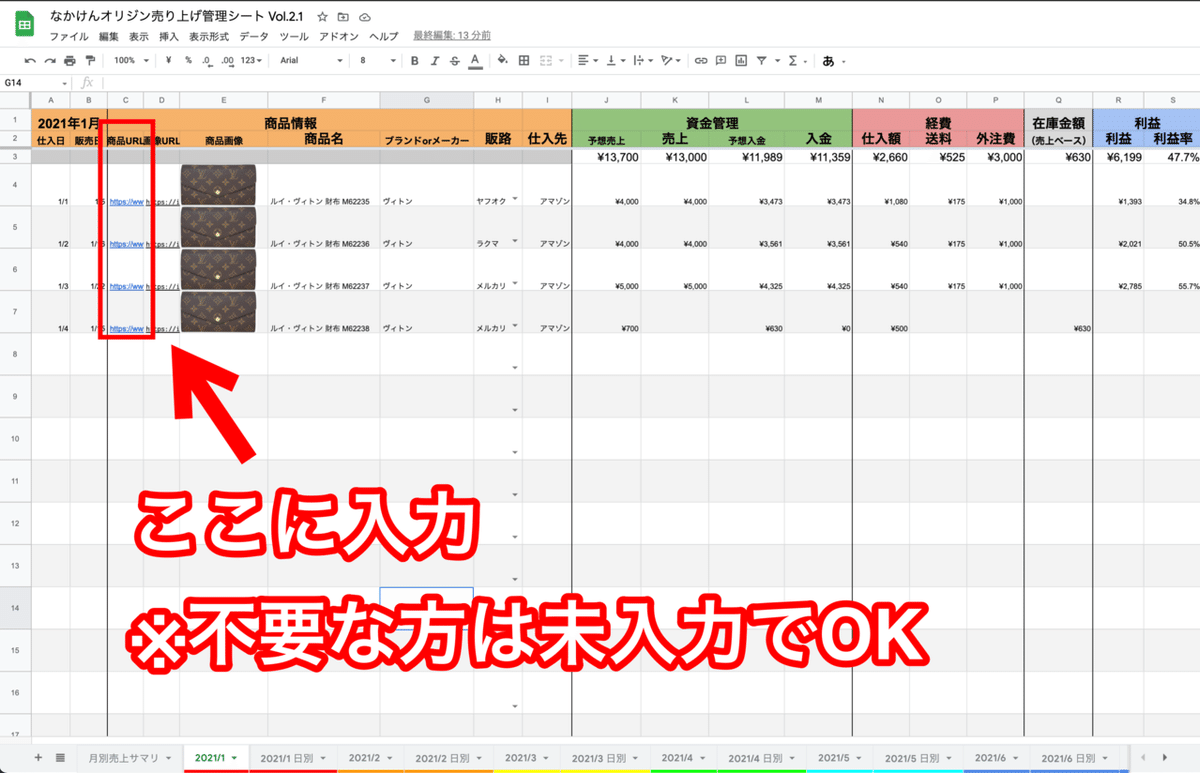Redo the last action

[x=50, y=60]
